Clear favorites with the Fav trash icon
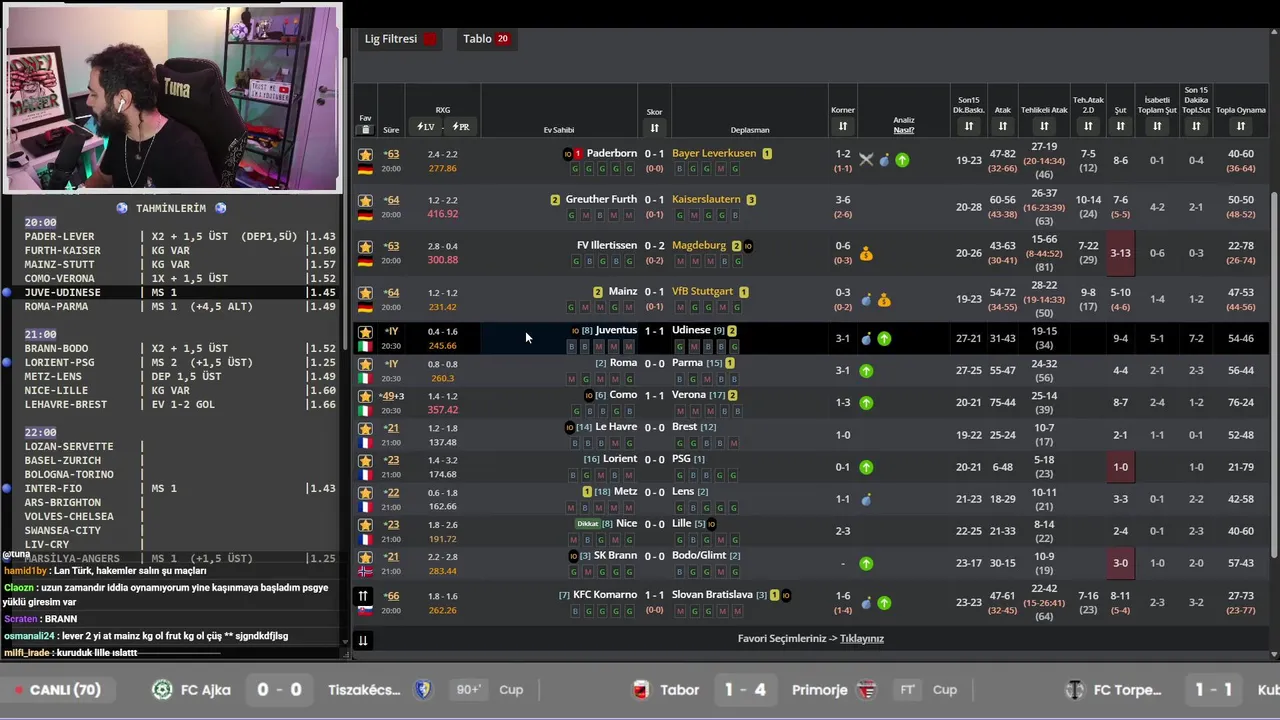1280x720 pixels. (x=365, y=130)
